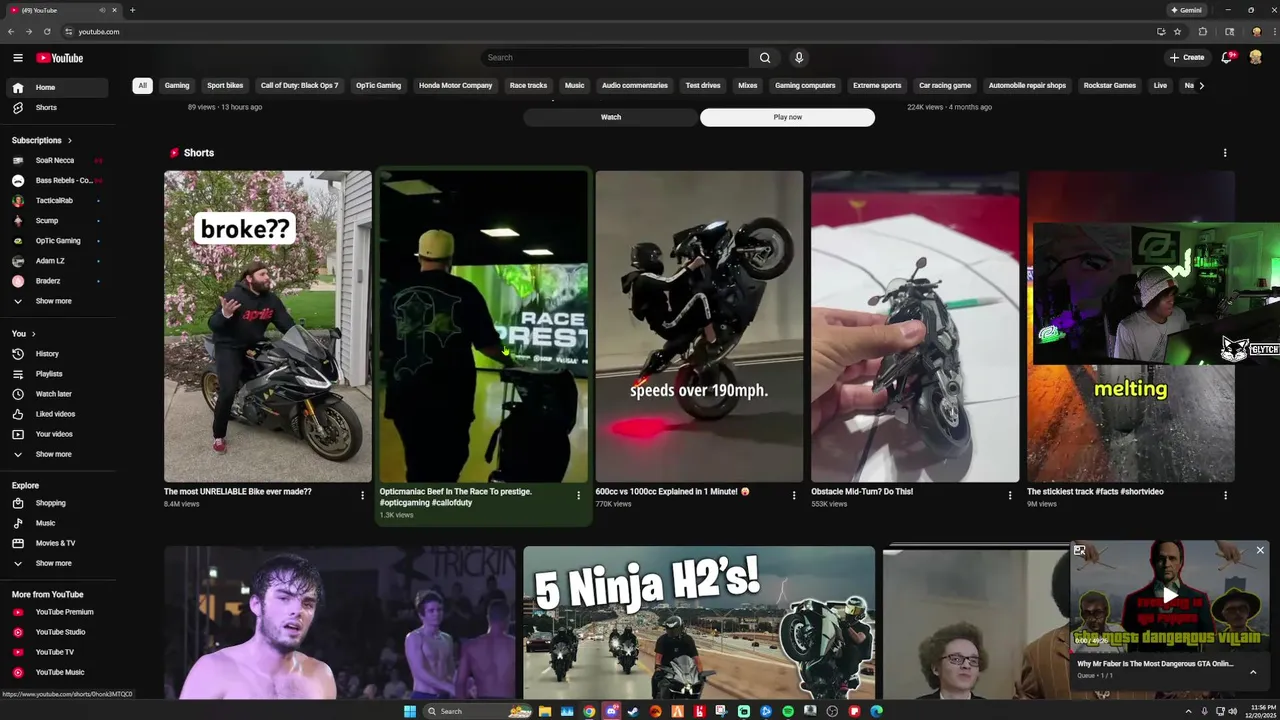This screenshot has width=1280, height=720.
Task: Open YouTube Music in the sidebar
Action: [55, 672]
